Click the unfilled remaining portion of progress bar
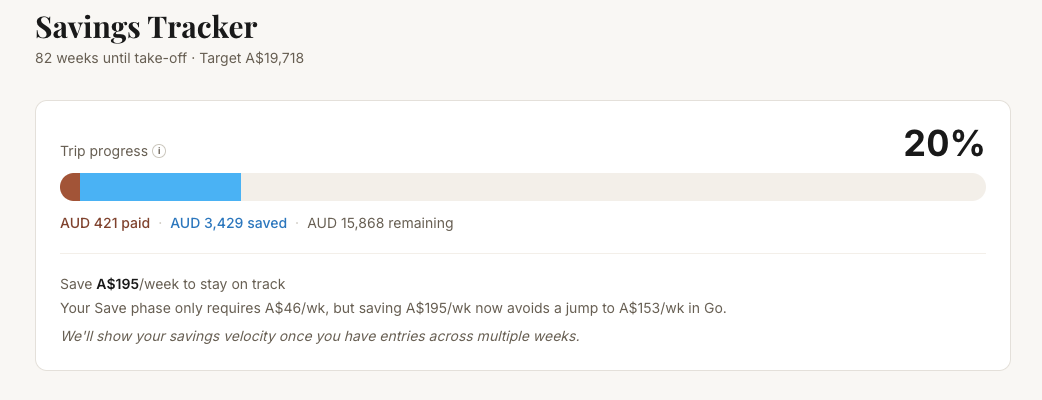The width and height of the screenshot is (1042, 400). [612, 187]
